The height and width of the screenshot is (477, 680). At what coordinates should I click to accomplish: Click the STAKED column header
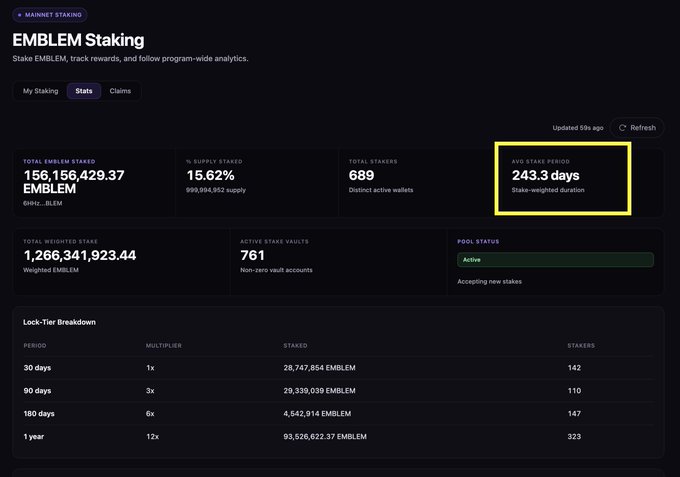[x=295, y=346]
